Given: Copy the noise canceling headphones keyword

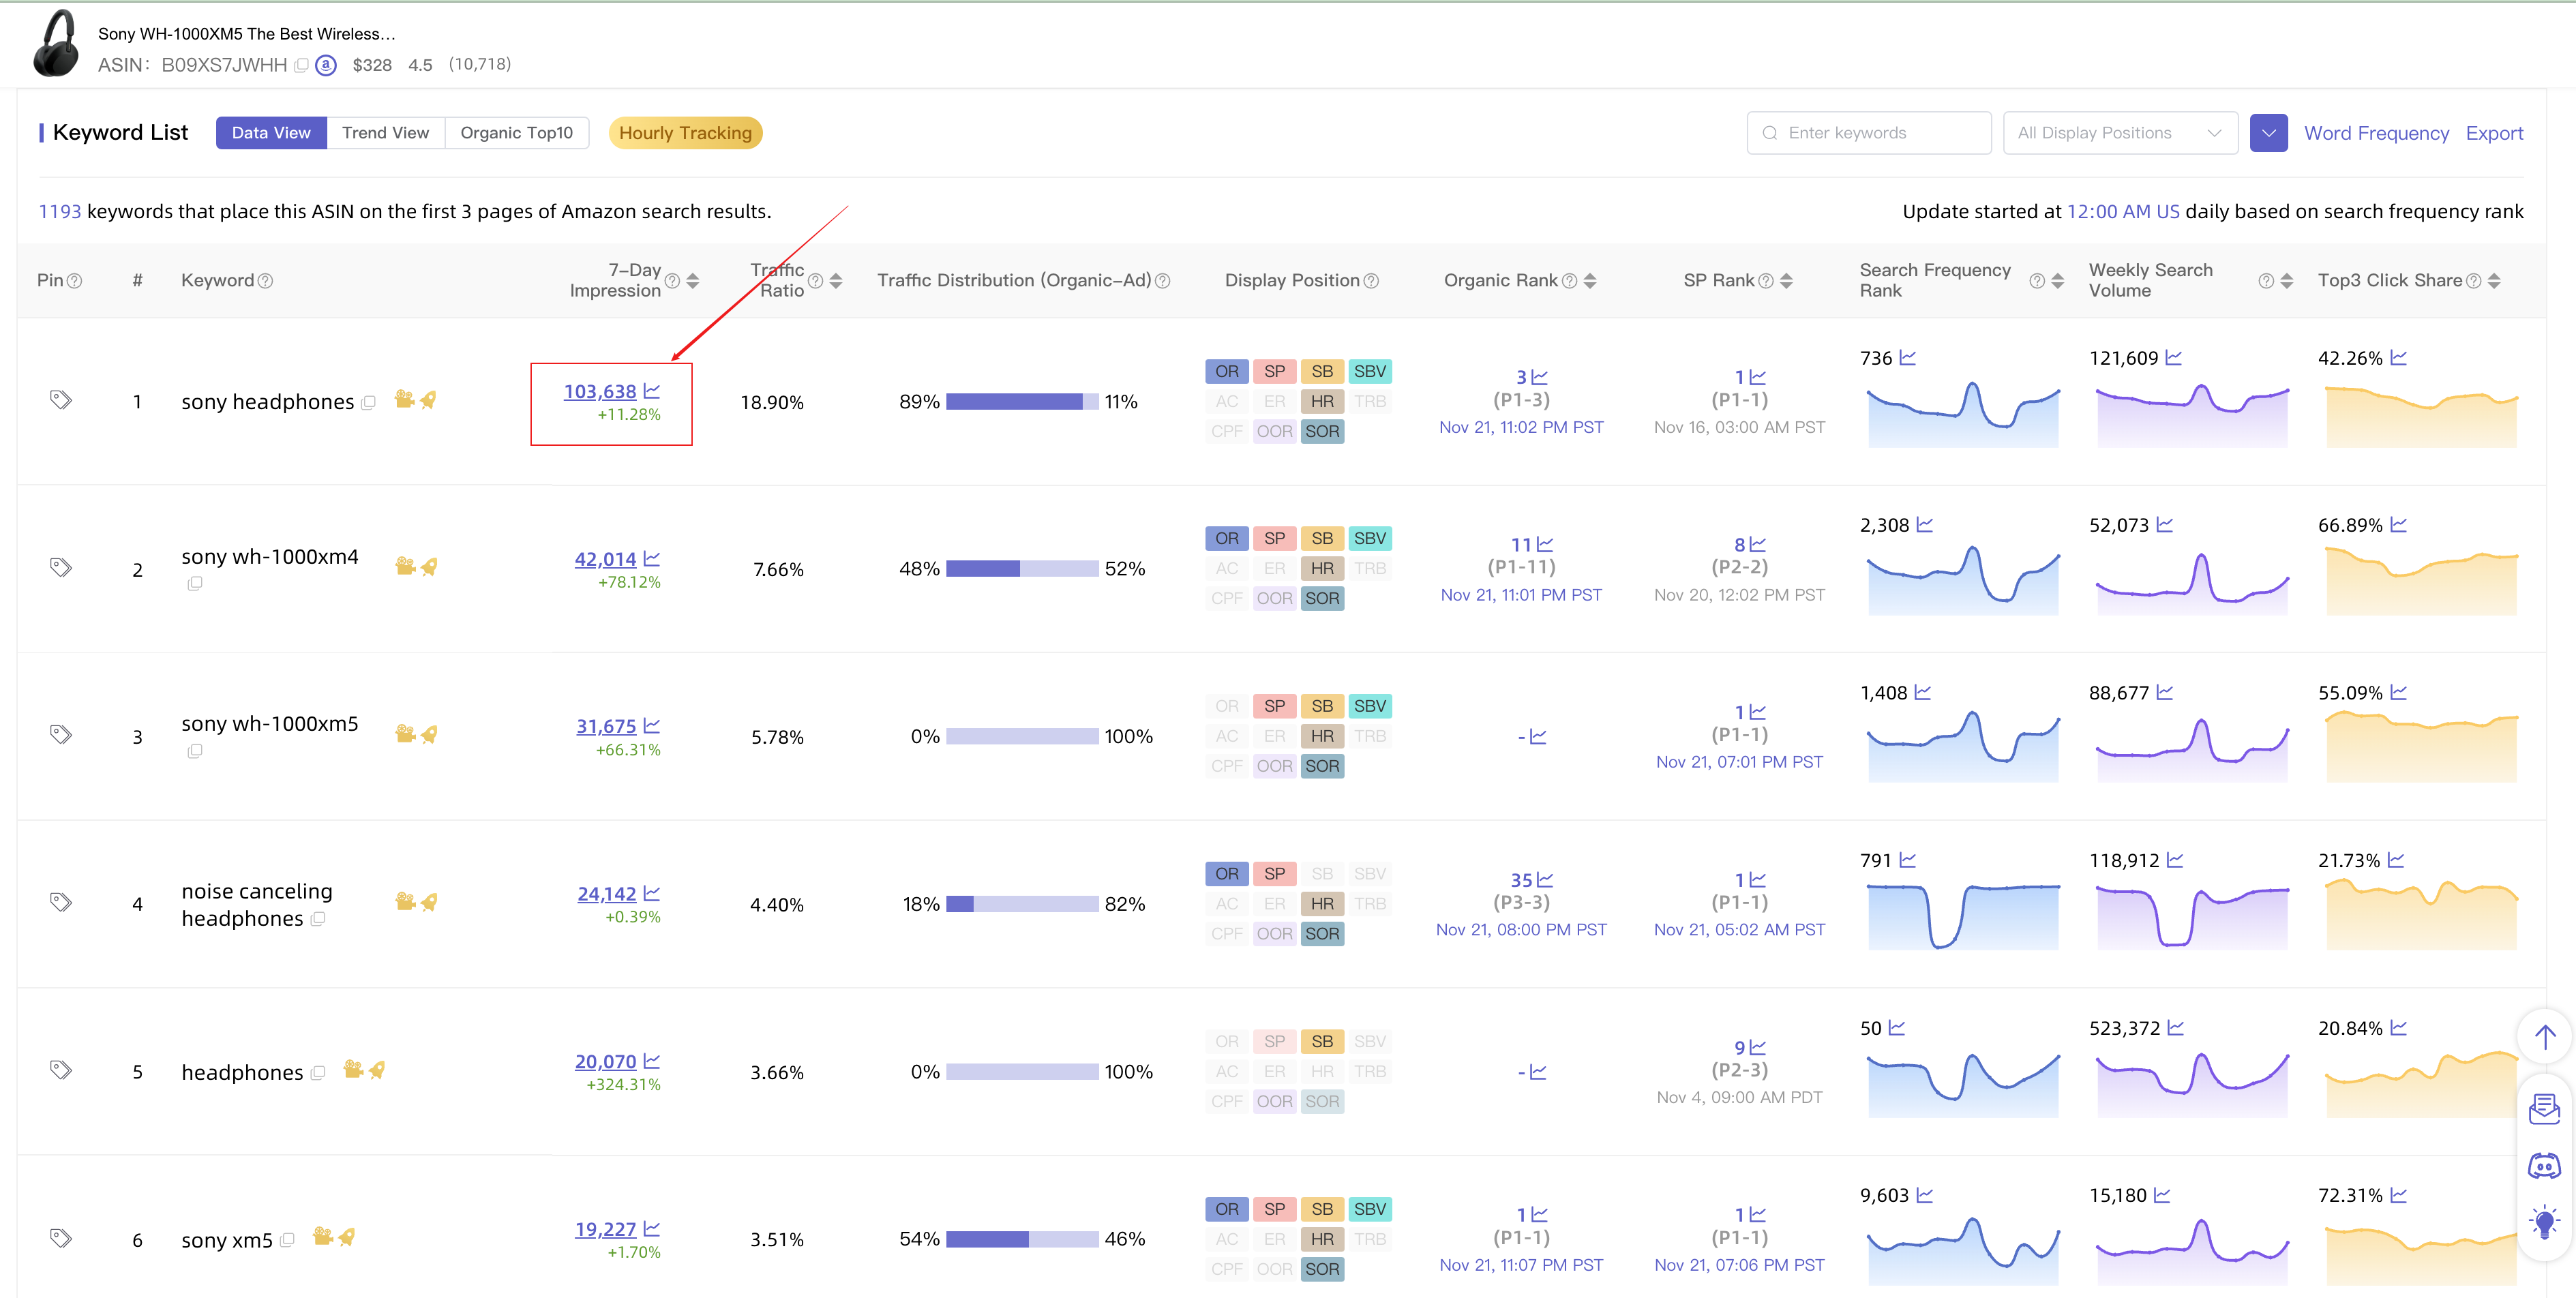Looking at the screenshot, I should 318,919.
